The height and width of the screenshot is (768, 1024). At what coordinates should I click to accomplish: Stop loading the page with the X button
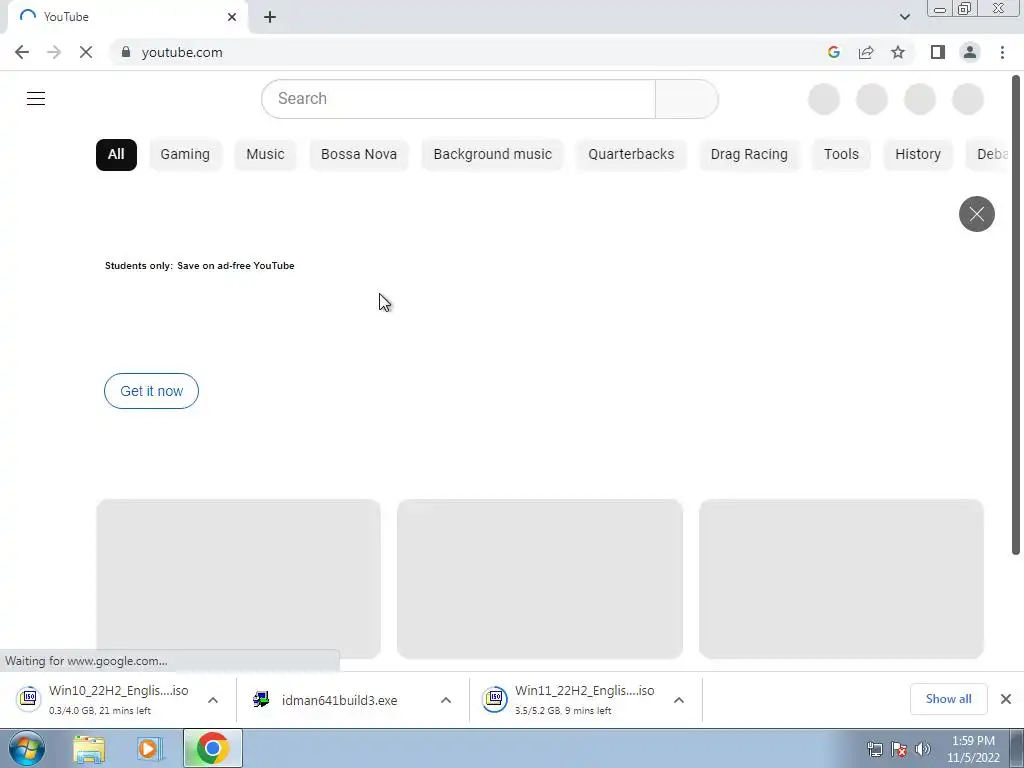[86, 52]
